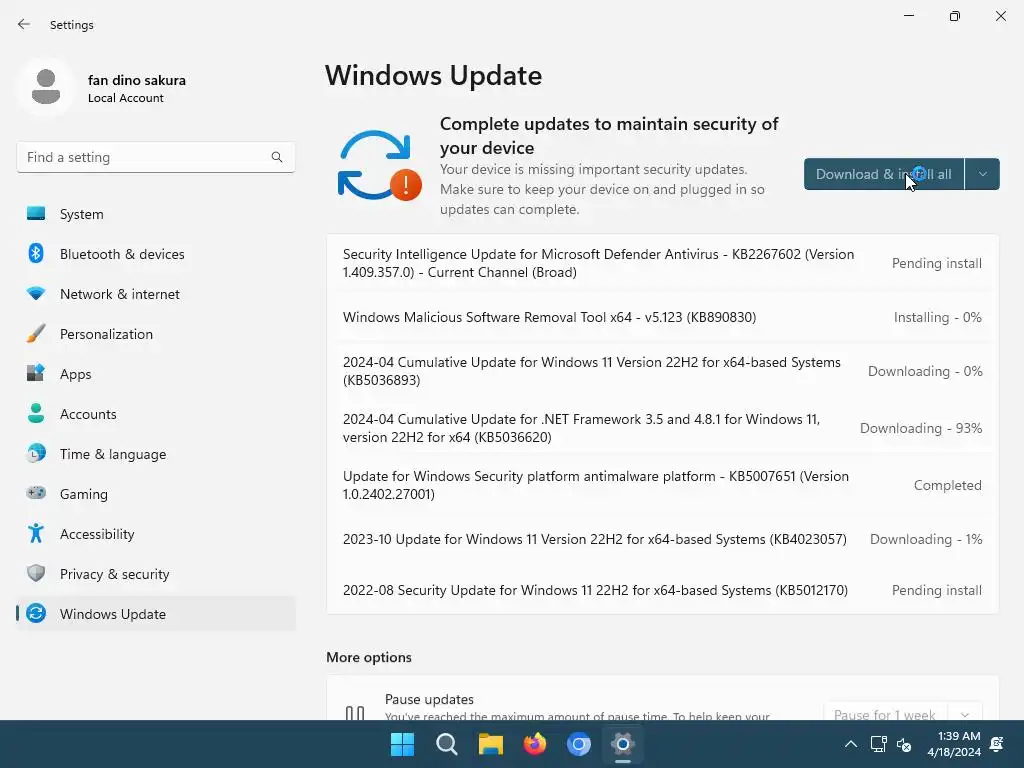Click the fan dino sakura account name
The width and height of the screenshot is (1024, 768).
[136, 80]
